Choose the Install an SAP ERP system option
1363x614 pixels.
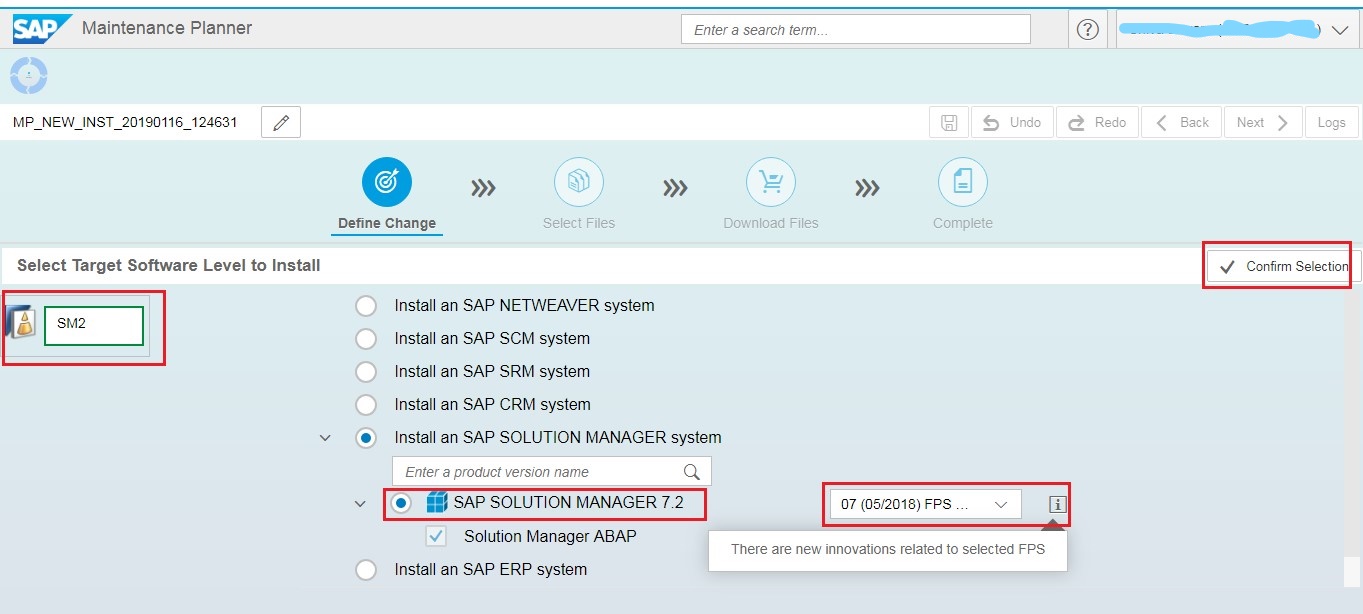tap(365, 569)
